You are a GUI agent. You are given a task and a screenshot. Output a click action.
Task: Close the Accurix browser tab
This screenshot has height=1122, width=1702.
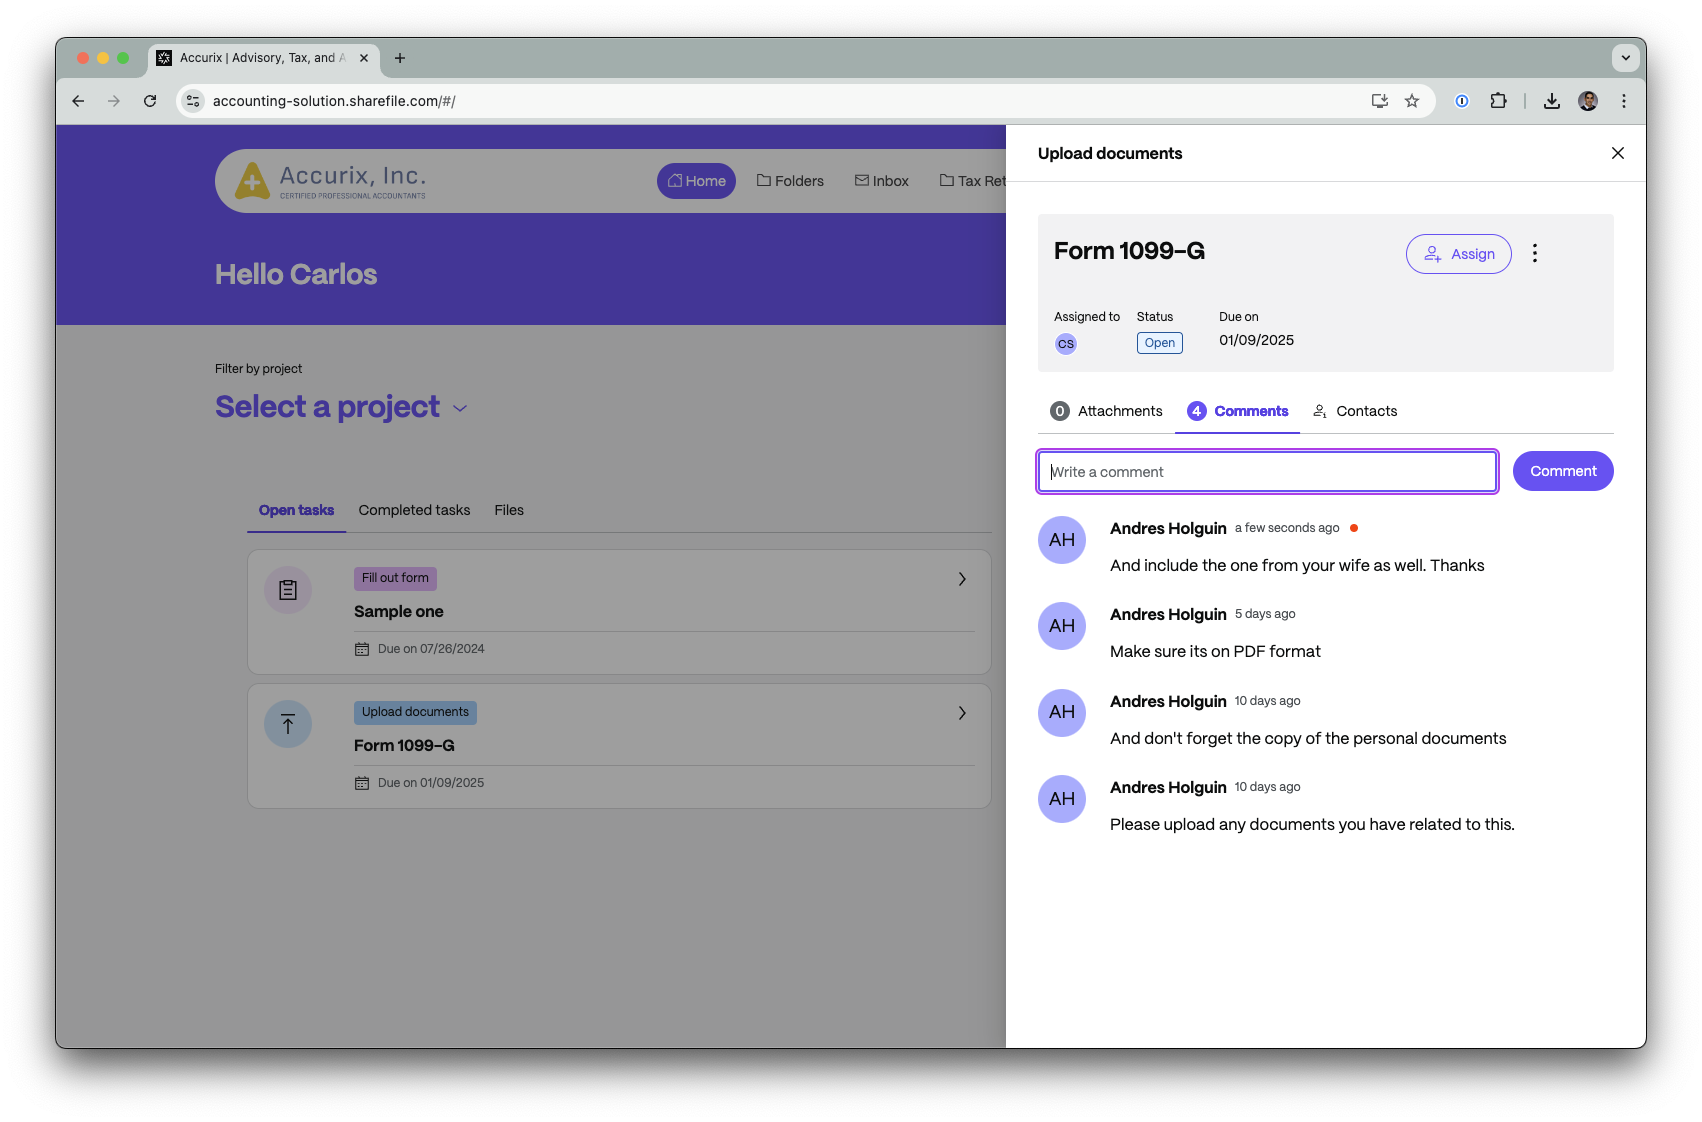364,58
